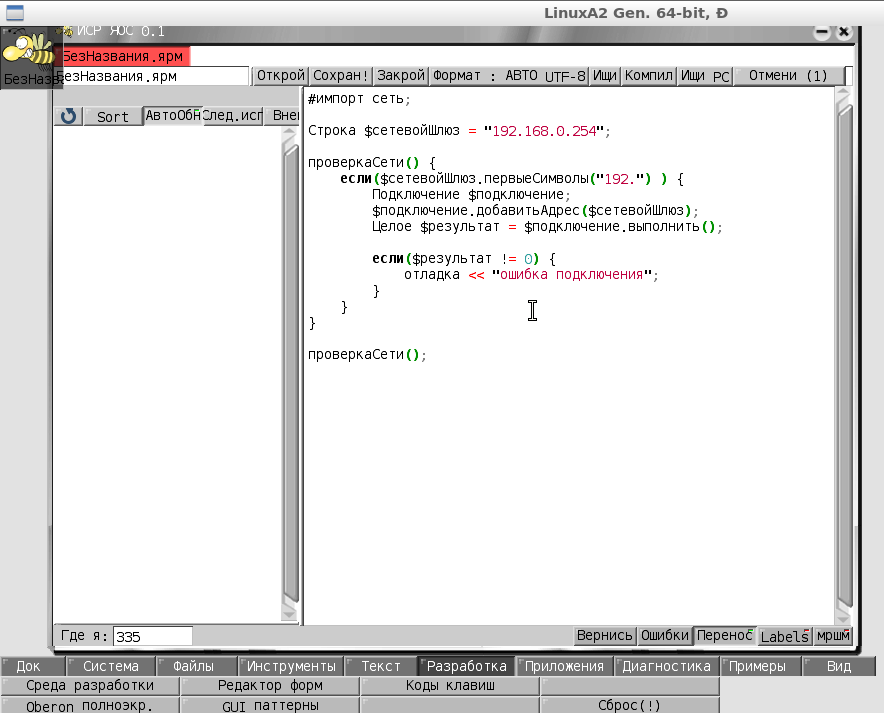Open the Диагностика menu
884x713 pixels.
pyautogui.click(x=666, y=666)
